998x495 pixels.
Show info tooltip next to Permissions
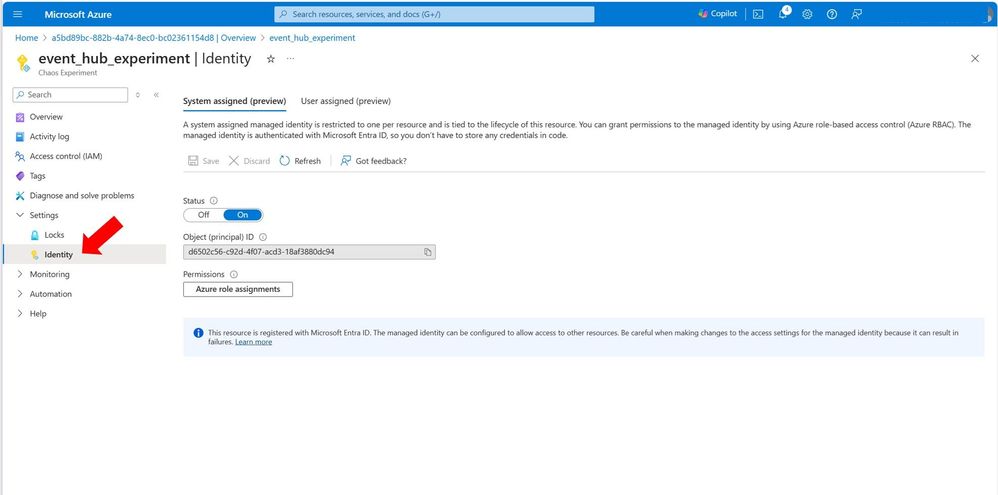[234, 274]
